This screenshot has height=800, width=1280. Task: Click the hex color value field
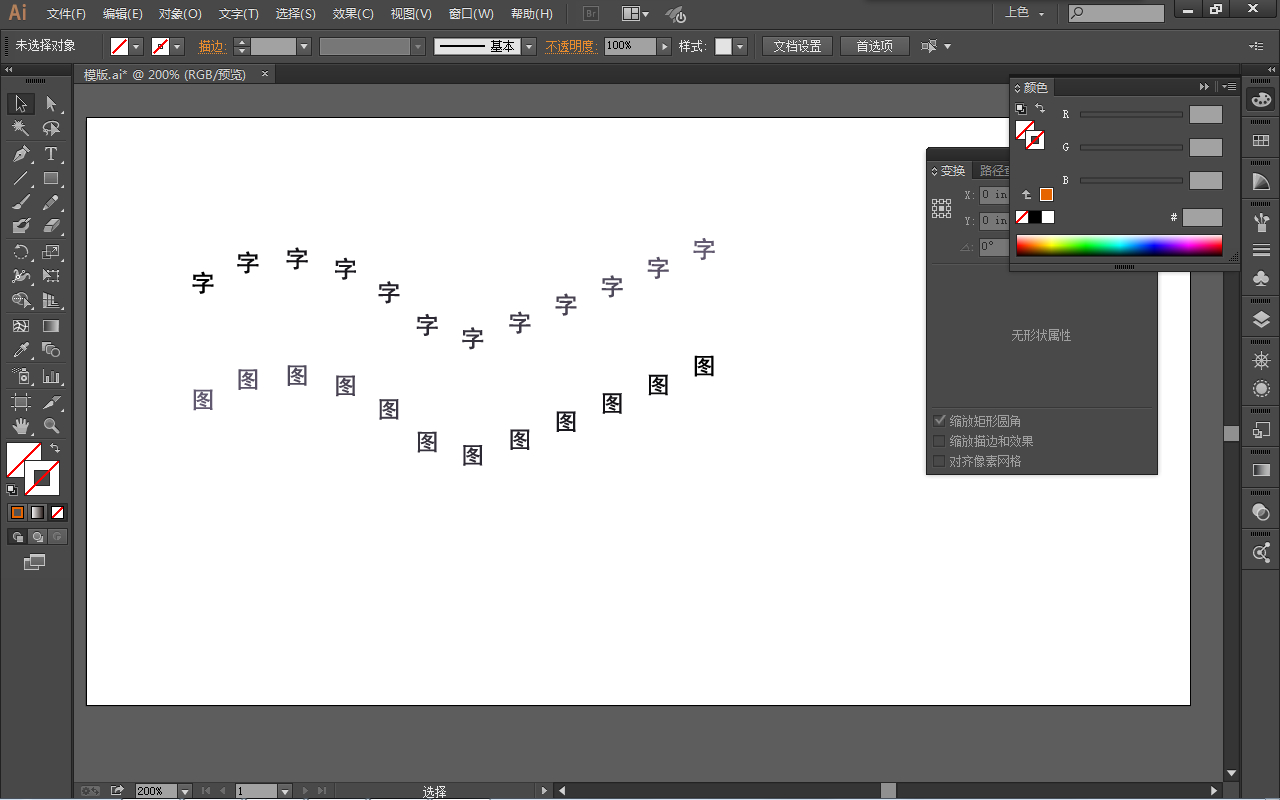[x=1201, y=217]
